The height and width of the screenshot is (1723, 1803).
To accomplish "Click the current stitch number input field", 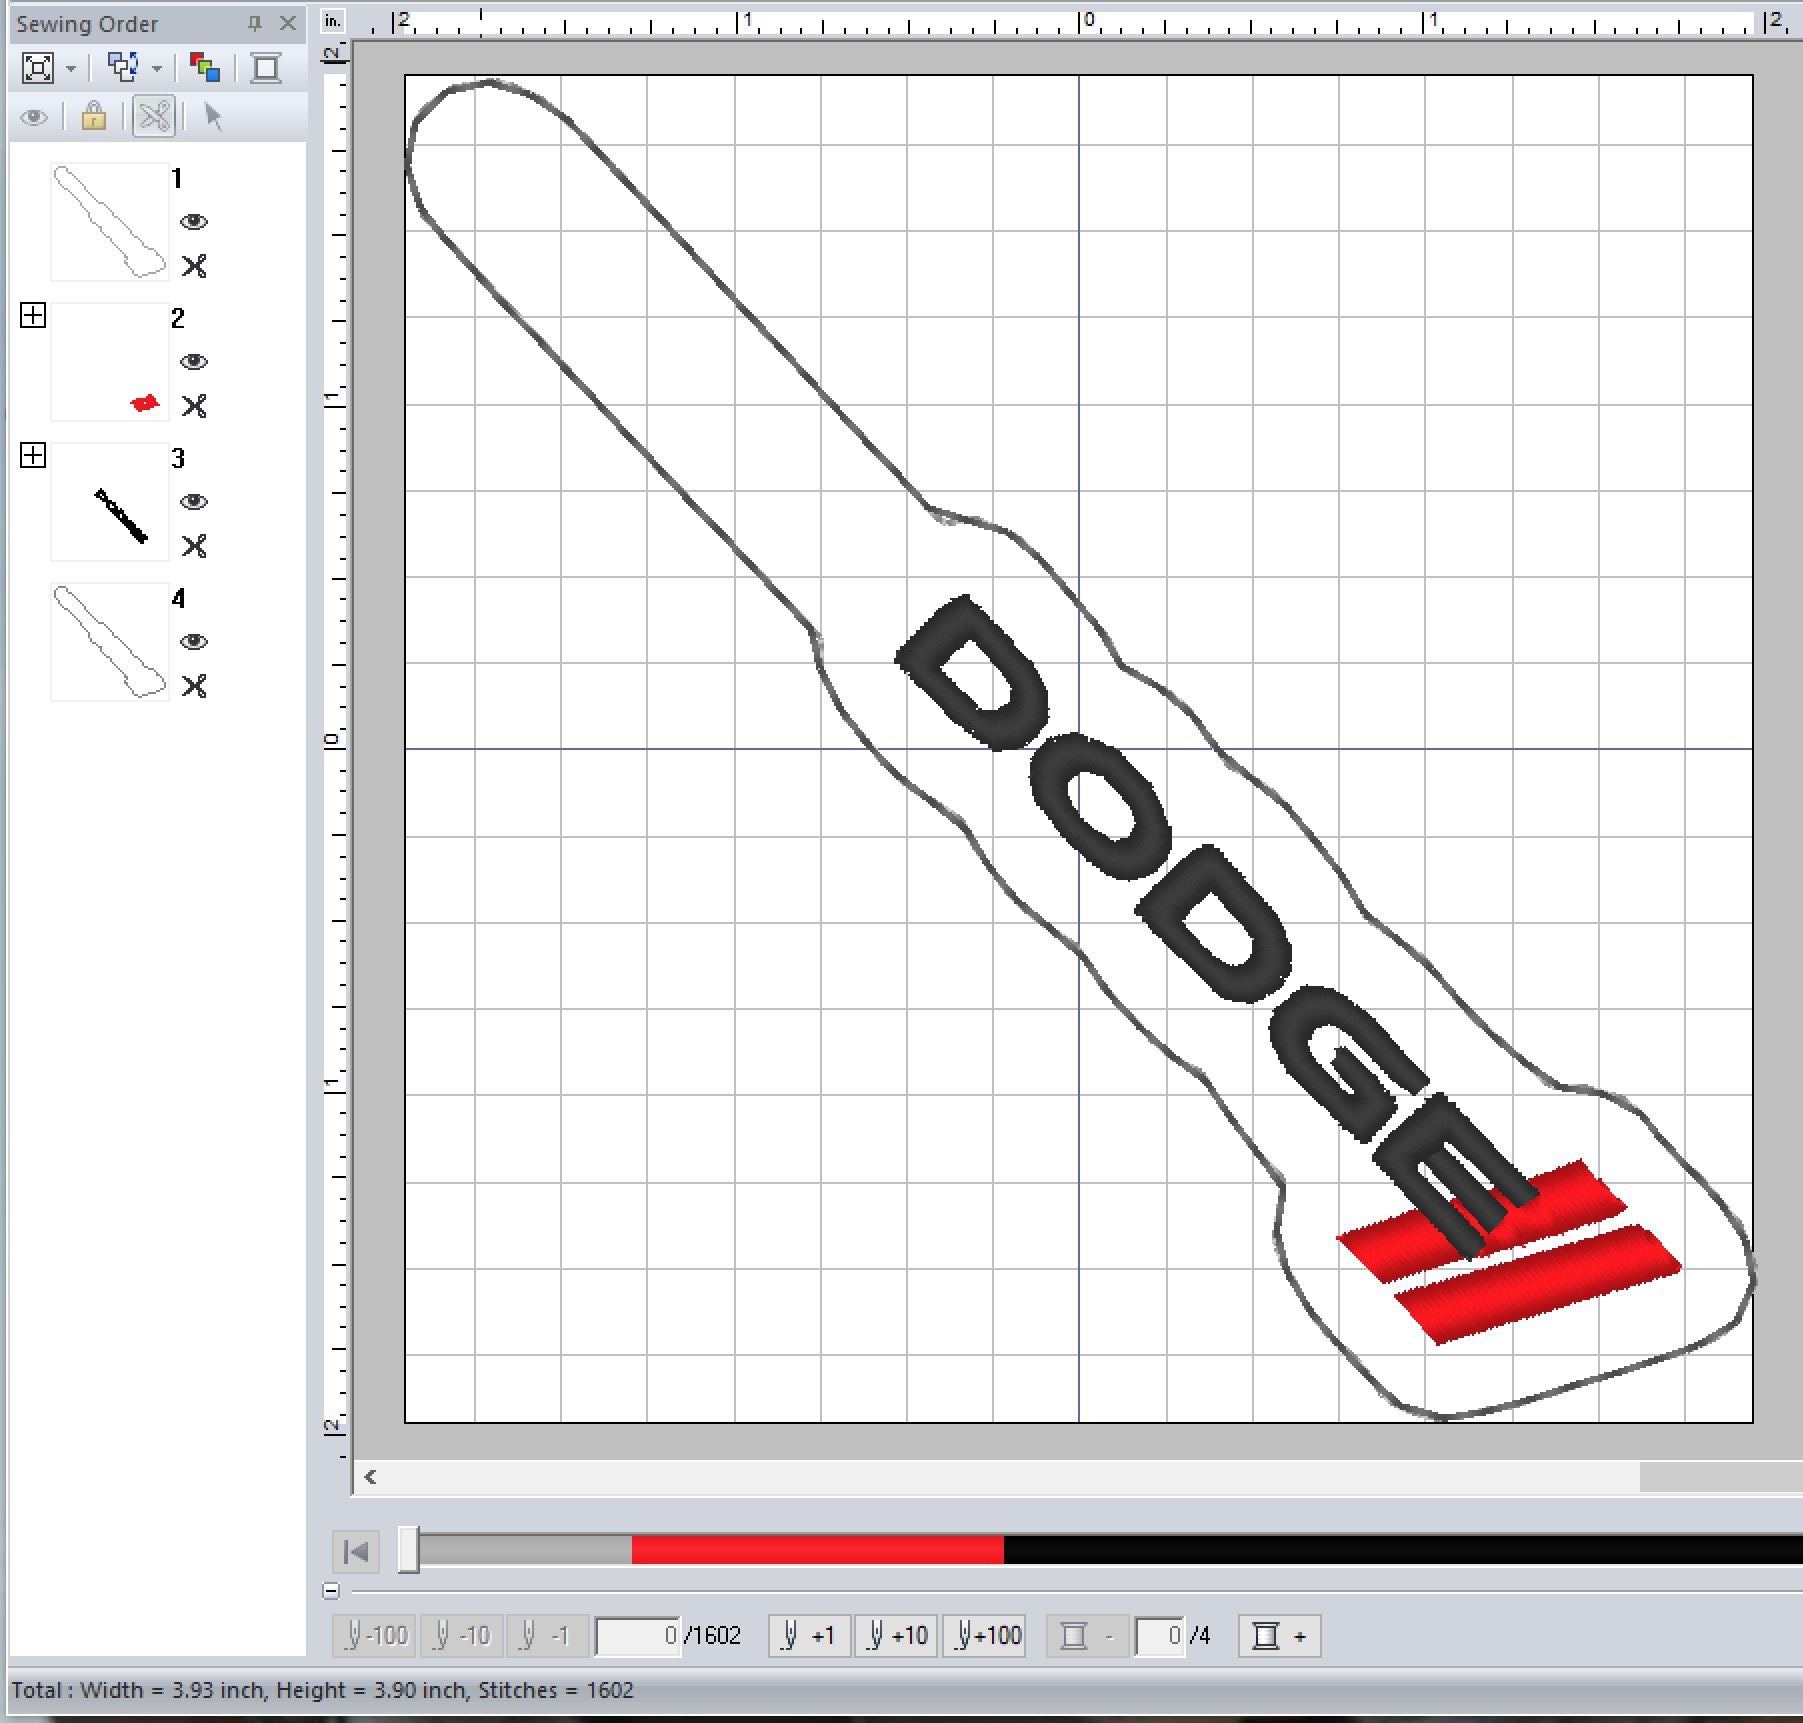I will point(638,1636).
